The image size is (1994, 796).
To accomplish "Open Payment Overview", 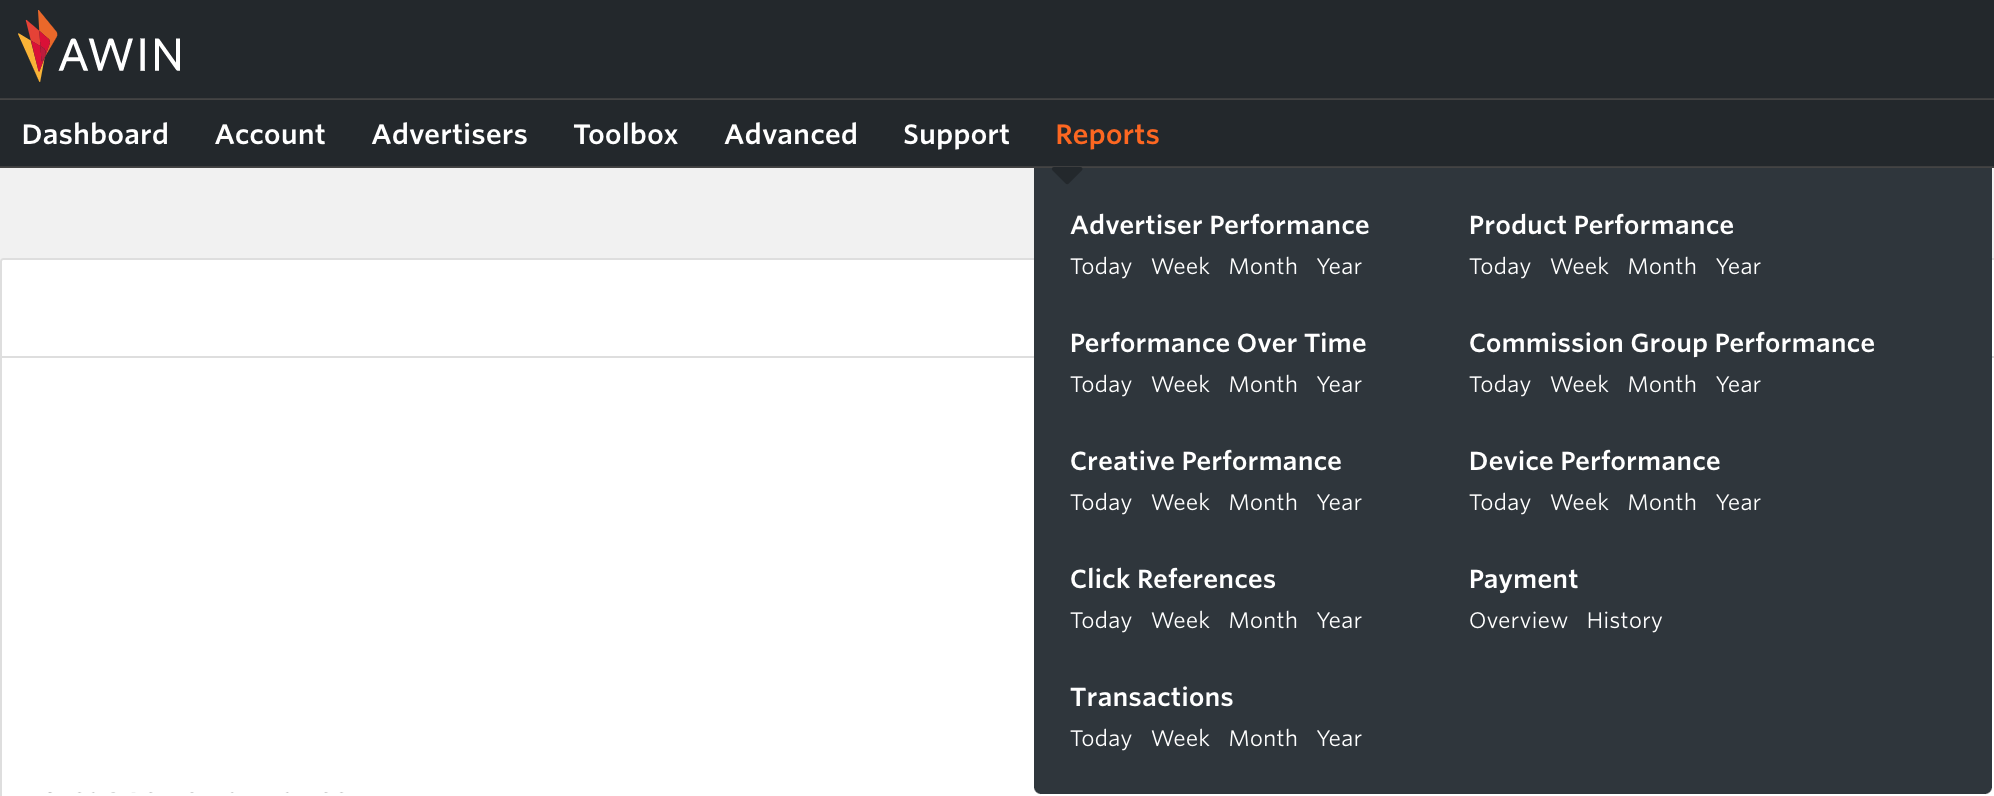I will click(x=1518, y=621).
